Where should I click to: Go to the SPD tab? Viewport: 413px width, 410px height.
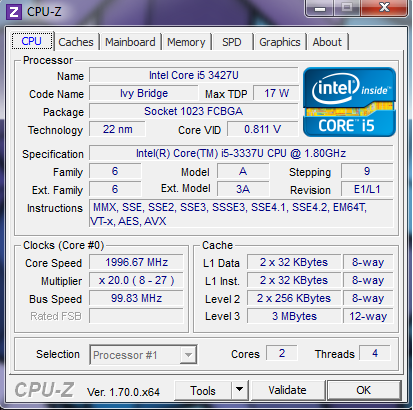tap(232, 42)
